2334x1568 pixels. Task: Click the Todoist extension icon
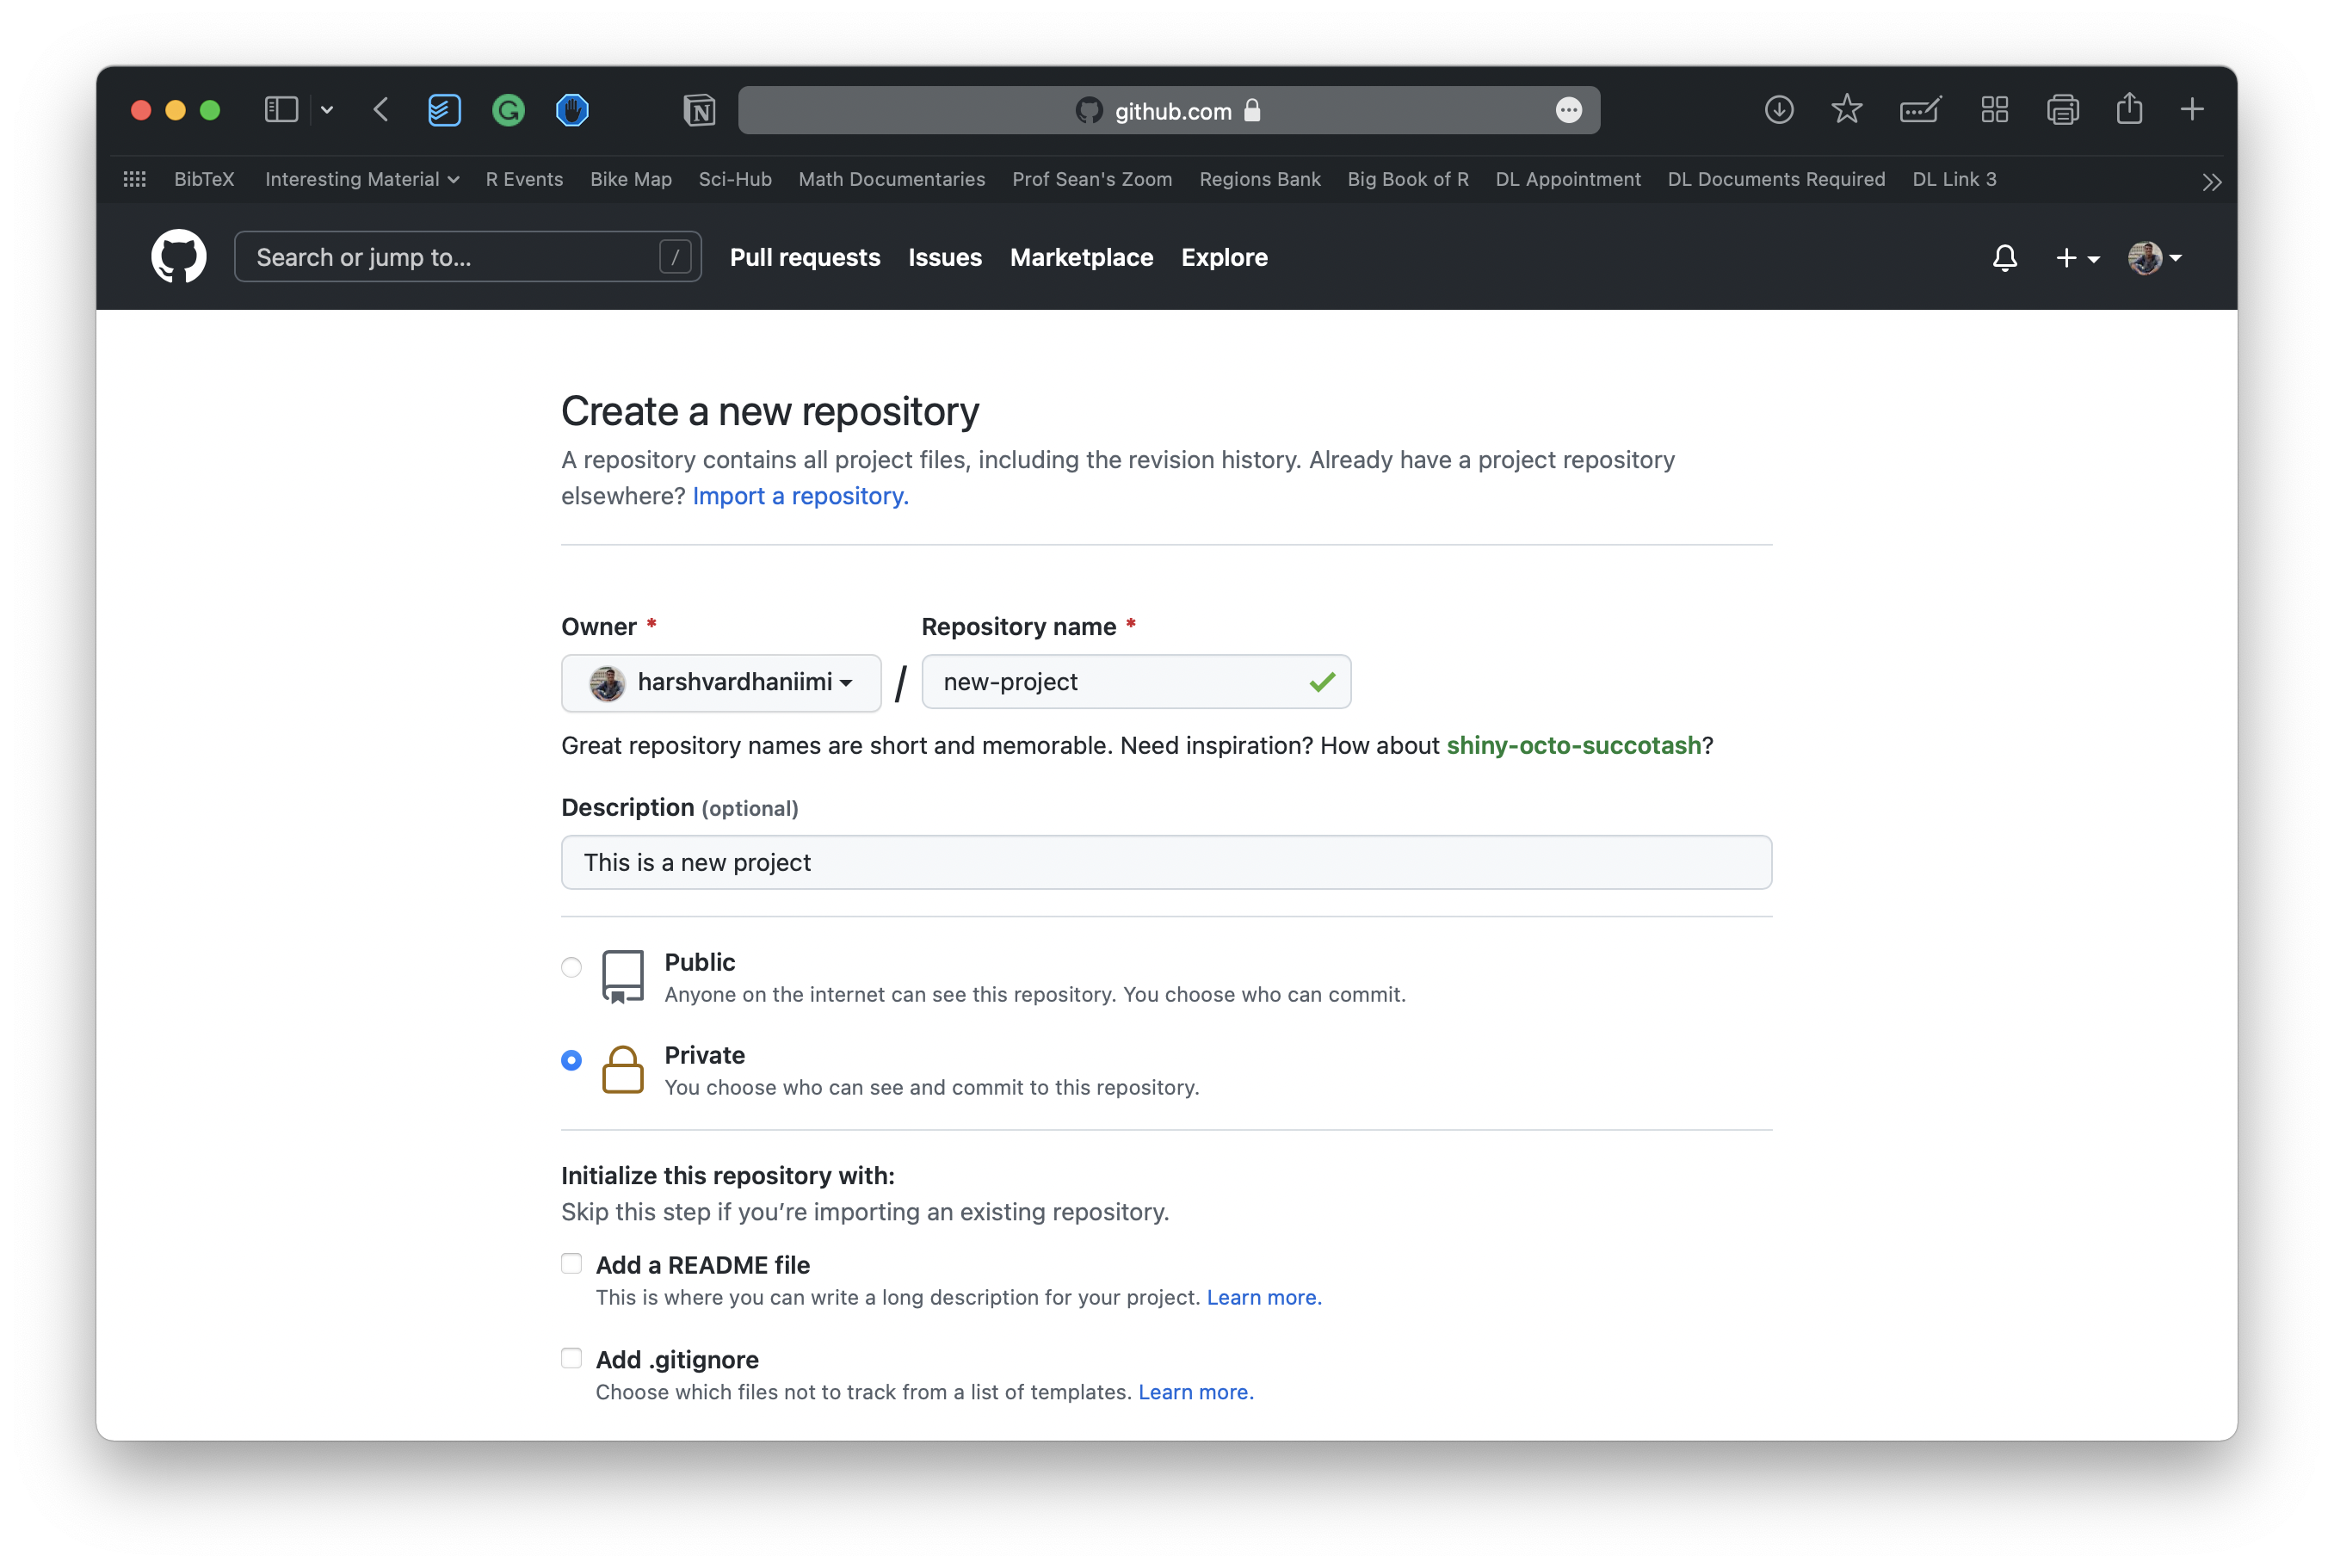coord(444,110)
